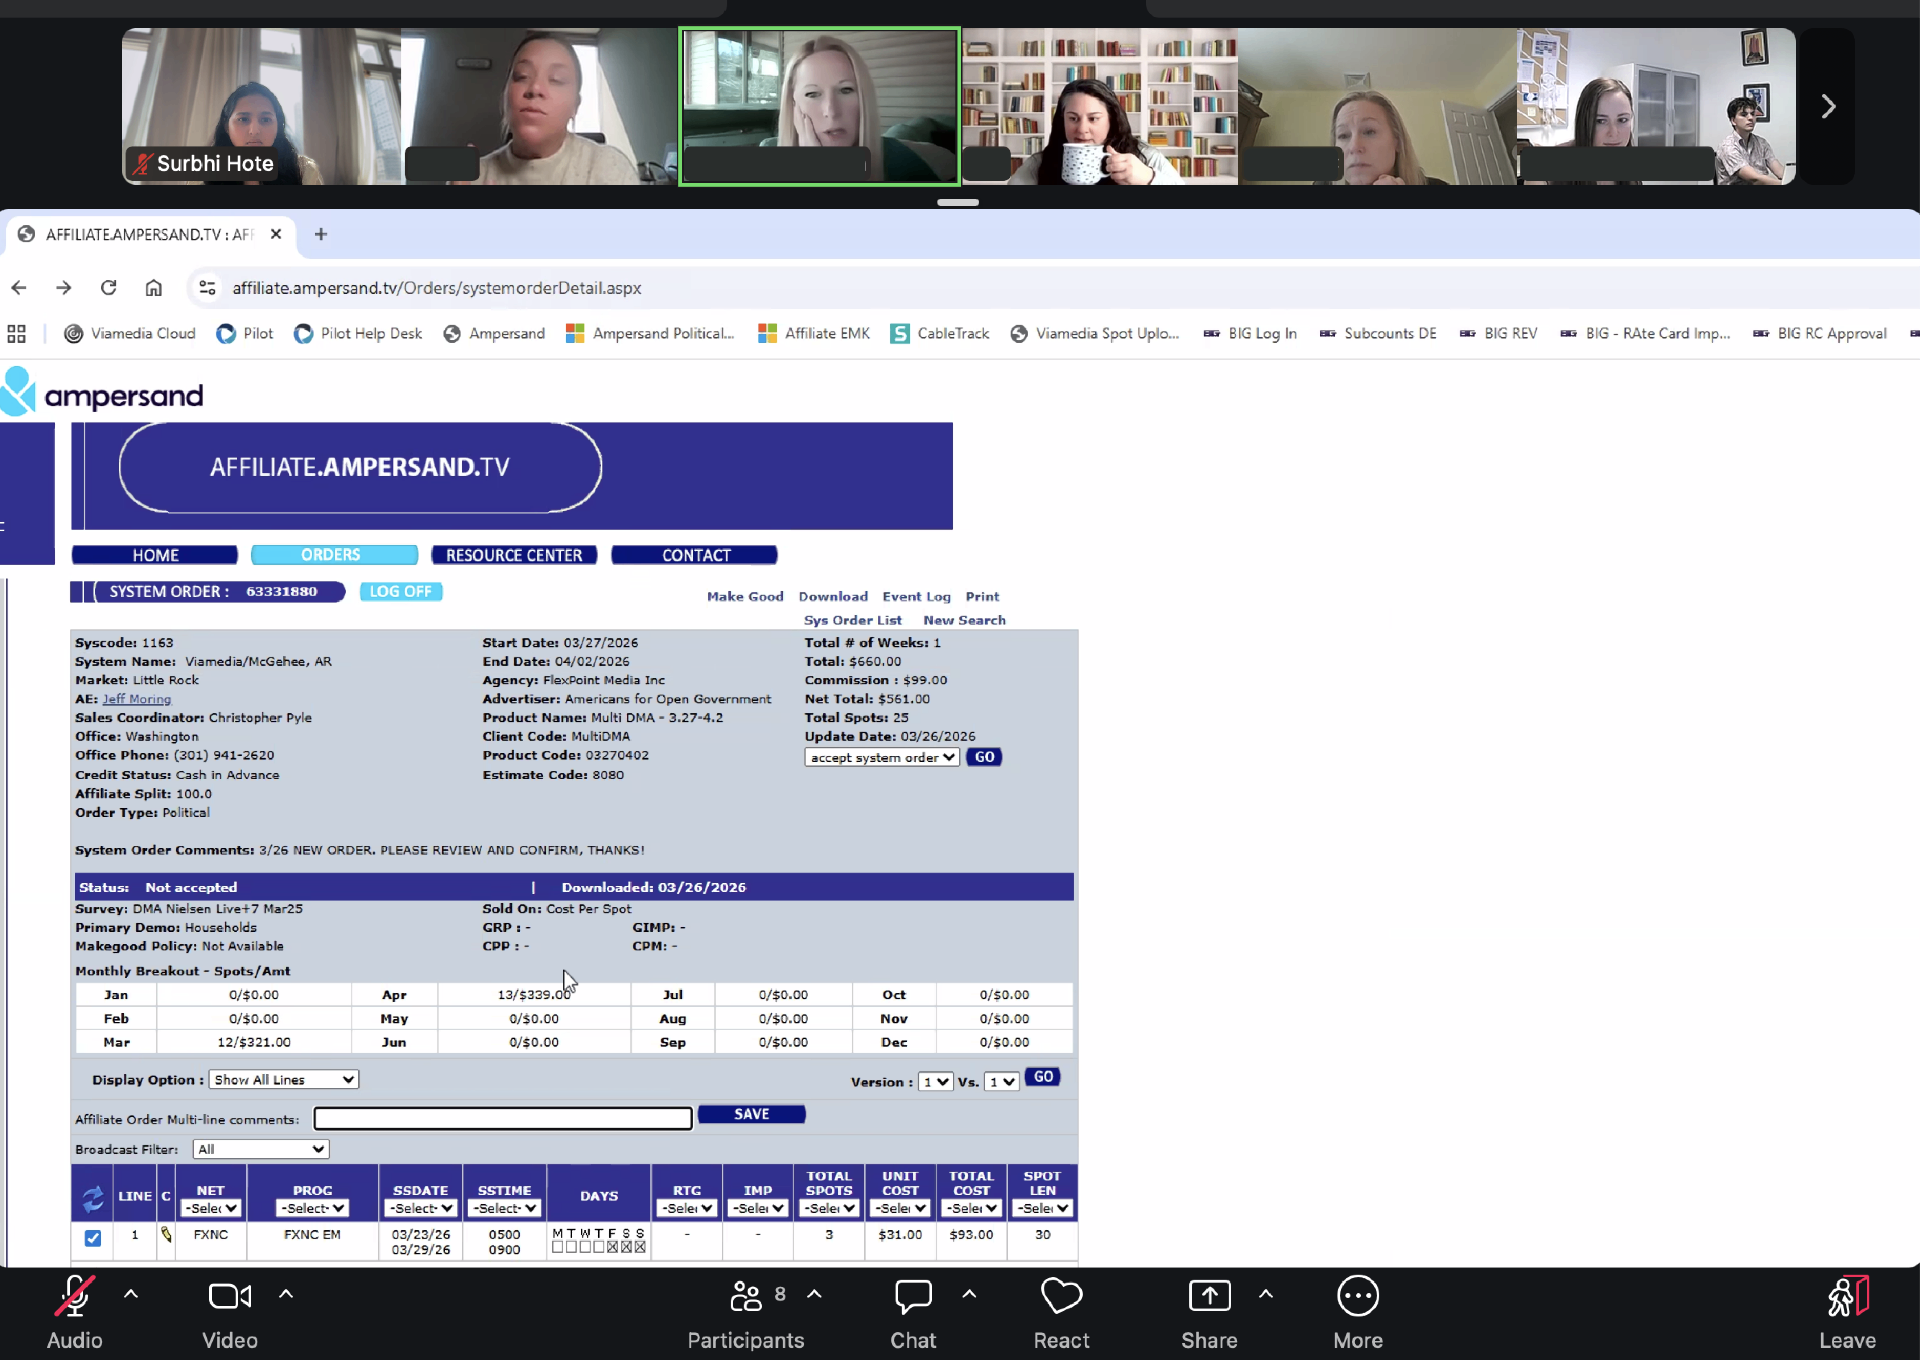Click the Leave meeting icon
The image size is (1920, 1360).
click(1847, 1297)
